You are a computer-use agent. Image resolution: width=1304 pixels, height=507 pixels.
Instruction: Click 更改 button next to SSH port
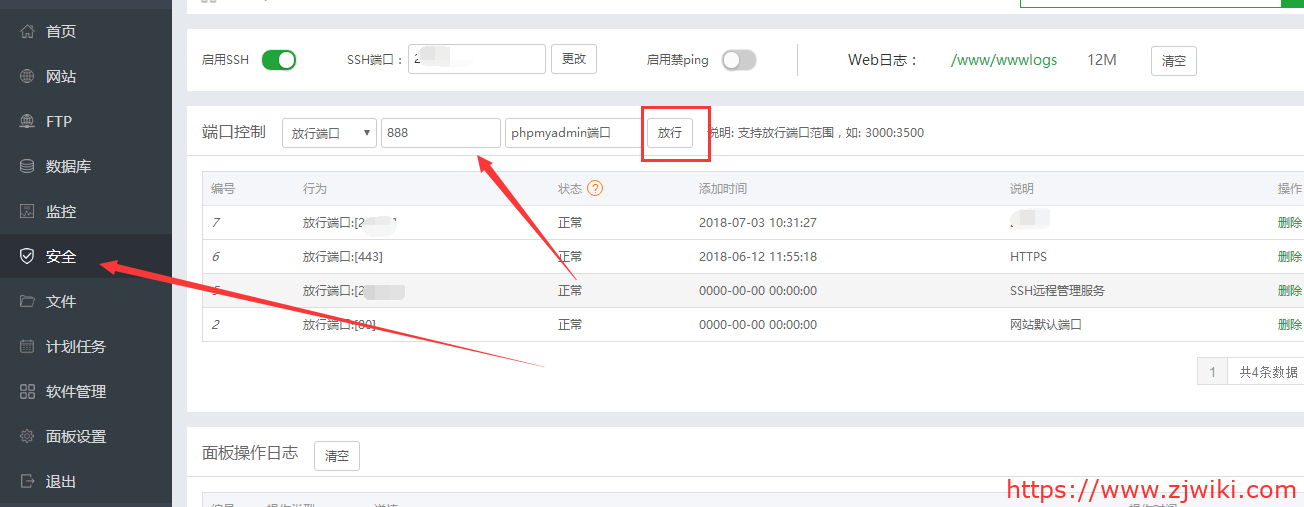click(x=574, y=59)
